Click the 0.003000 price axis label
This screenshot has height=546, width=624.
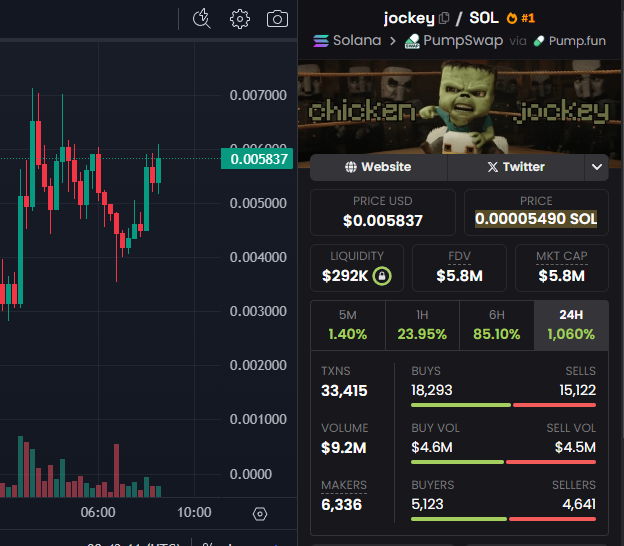(x=258, y=311)
